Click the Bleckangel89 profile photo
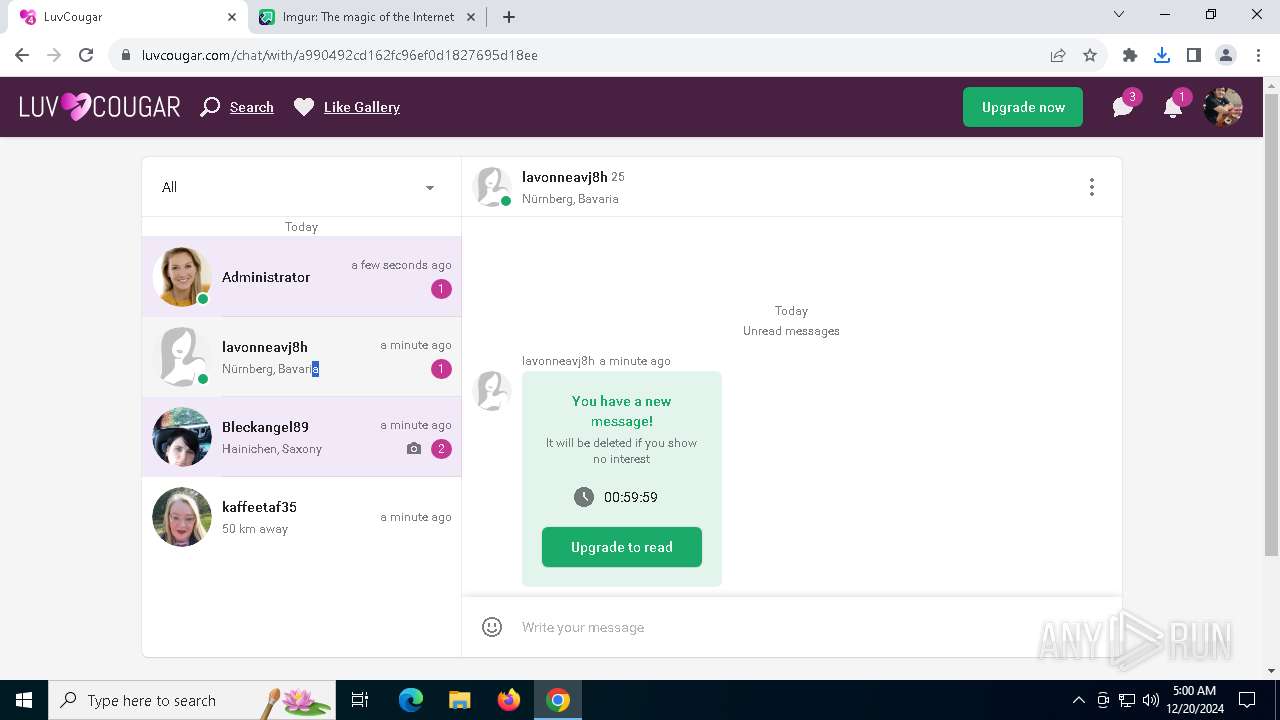Viewport: 1280px width, 720px height. point(182,437)
